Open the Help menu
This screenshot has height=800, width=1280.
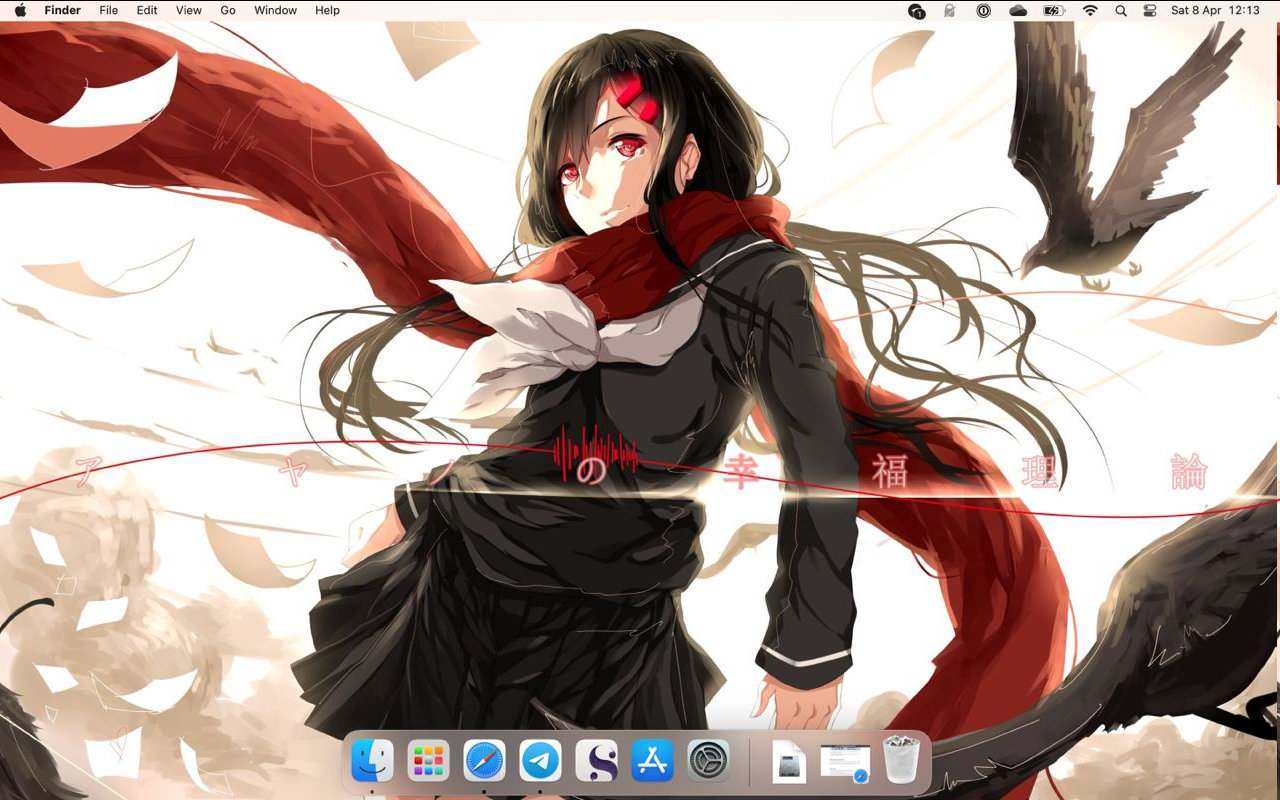point(327,10)
